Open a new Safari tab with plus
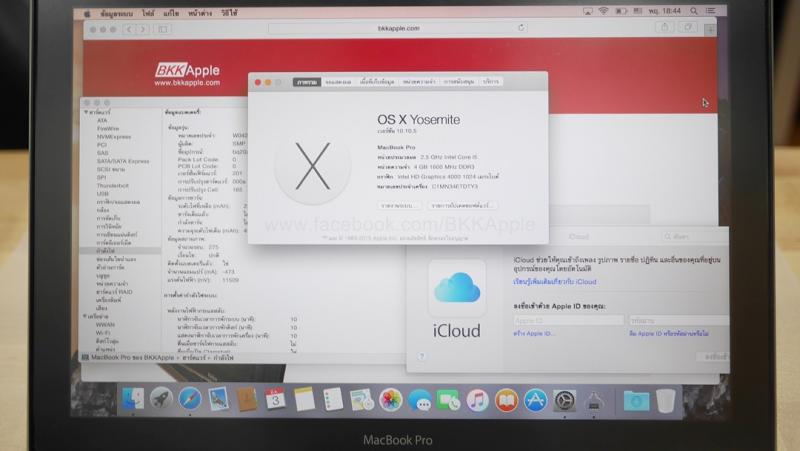The image size is (800, 451). click(x=710, y=29)
